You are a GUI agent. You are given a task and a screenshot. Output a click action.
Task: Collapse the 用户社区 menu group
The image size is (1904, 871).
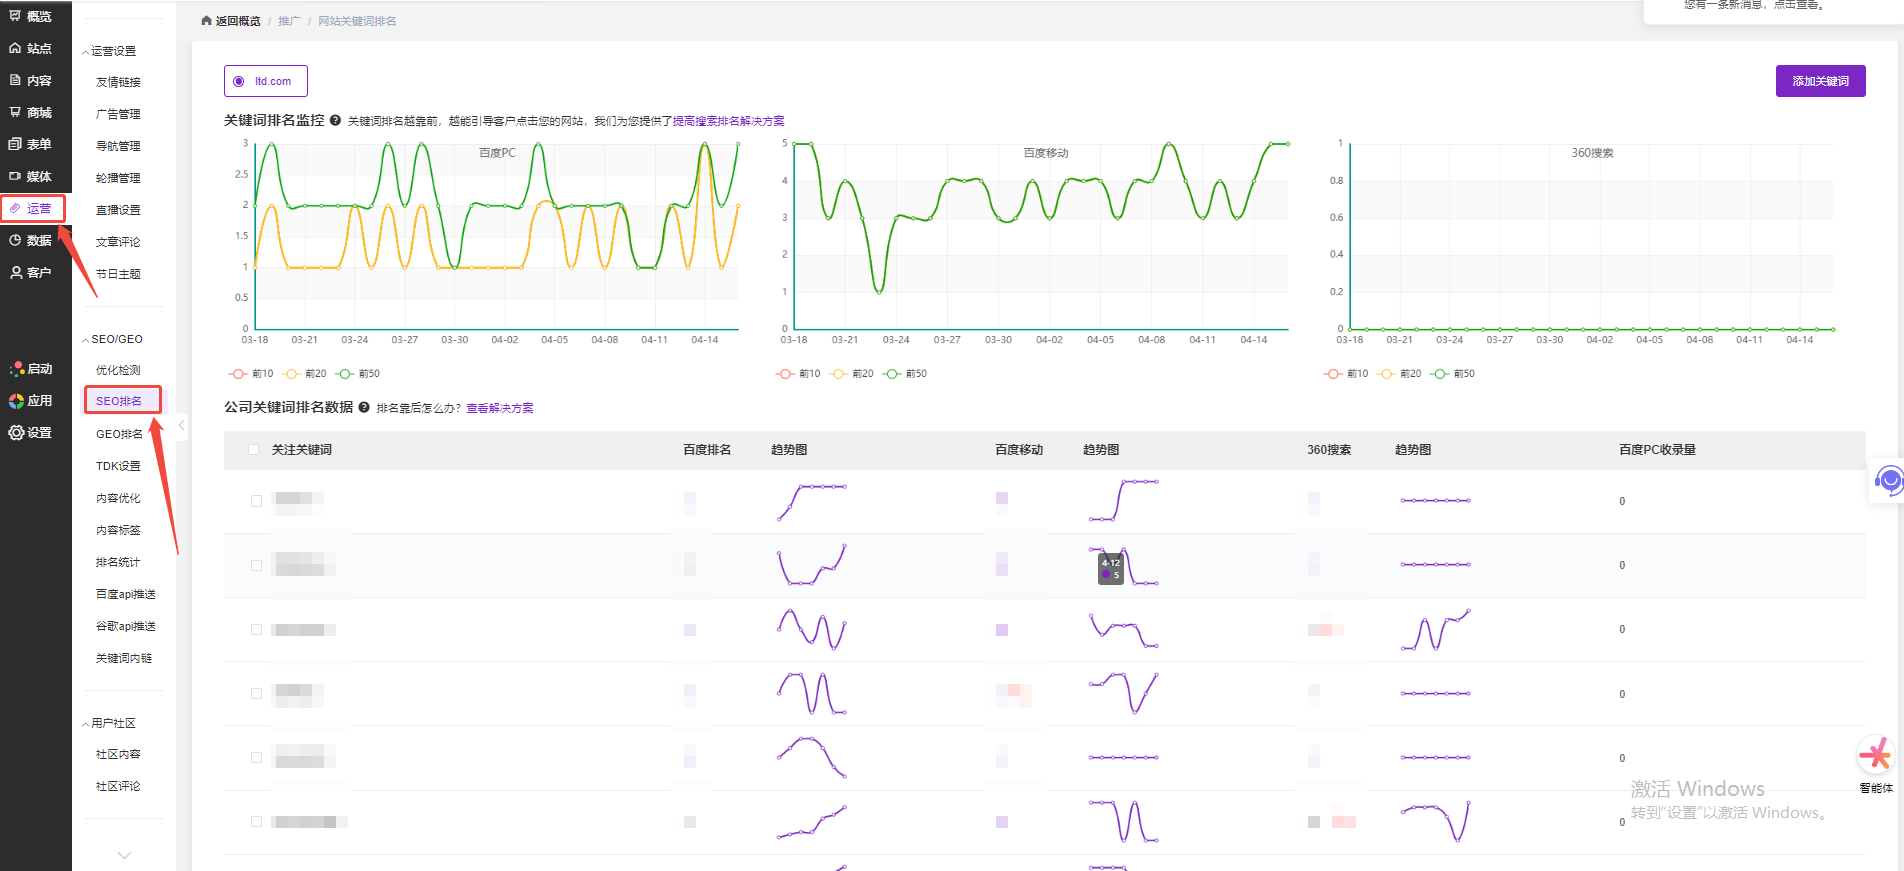click(x=86, y=723)
